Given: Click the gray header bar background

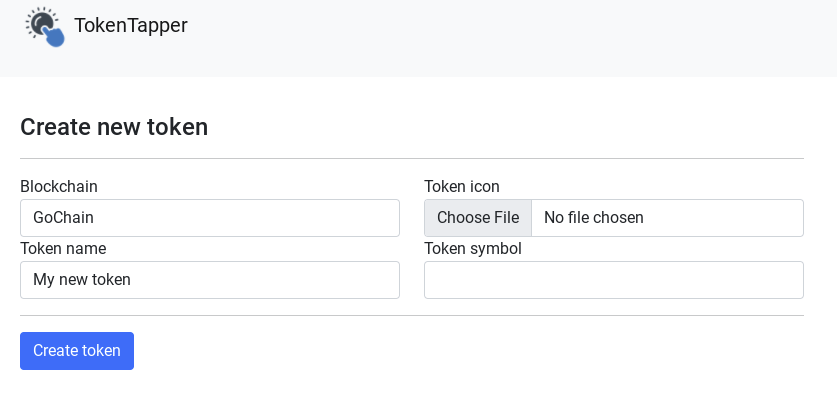Looking at the screenshot, I should (x=500, y=38).
